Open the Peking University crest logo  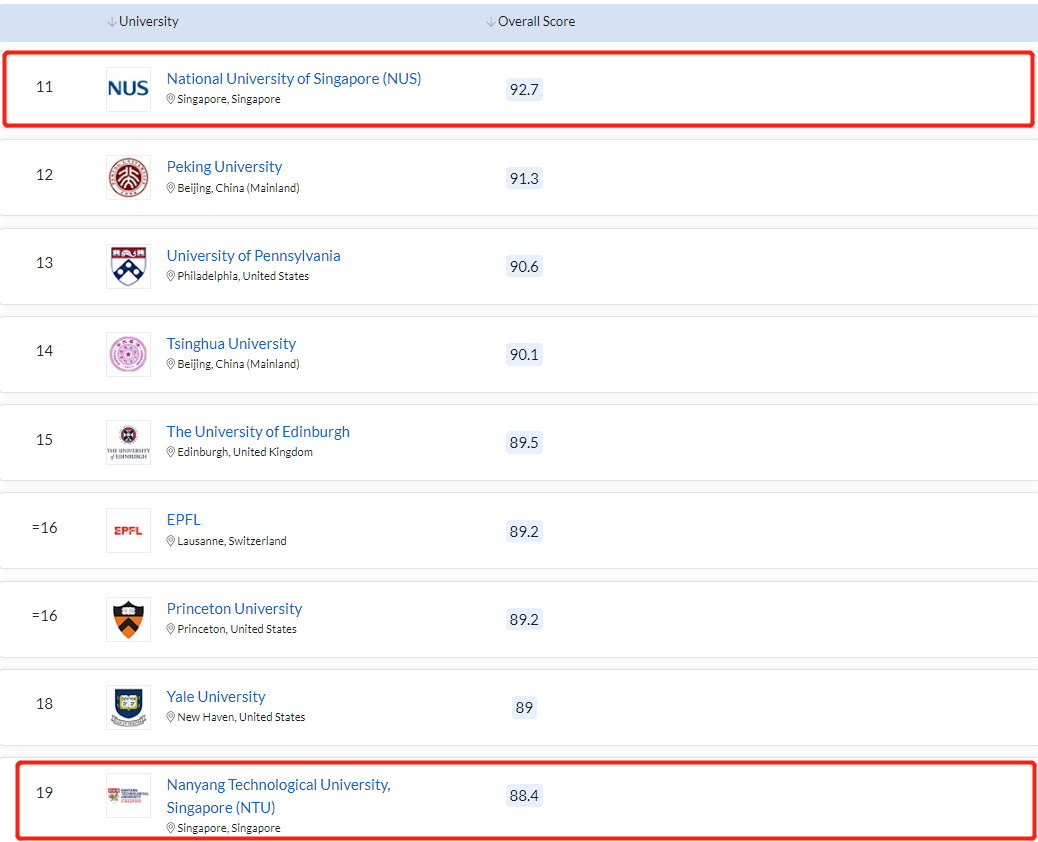(x=128, y=177)
